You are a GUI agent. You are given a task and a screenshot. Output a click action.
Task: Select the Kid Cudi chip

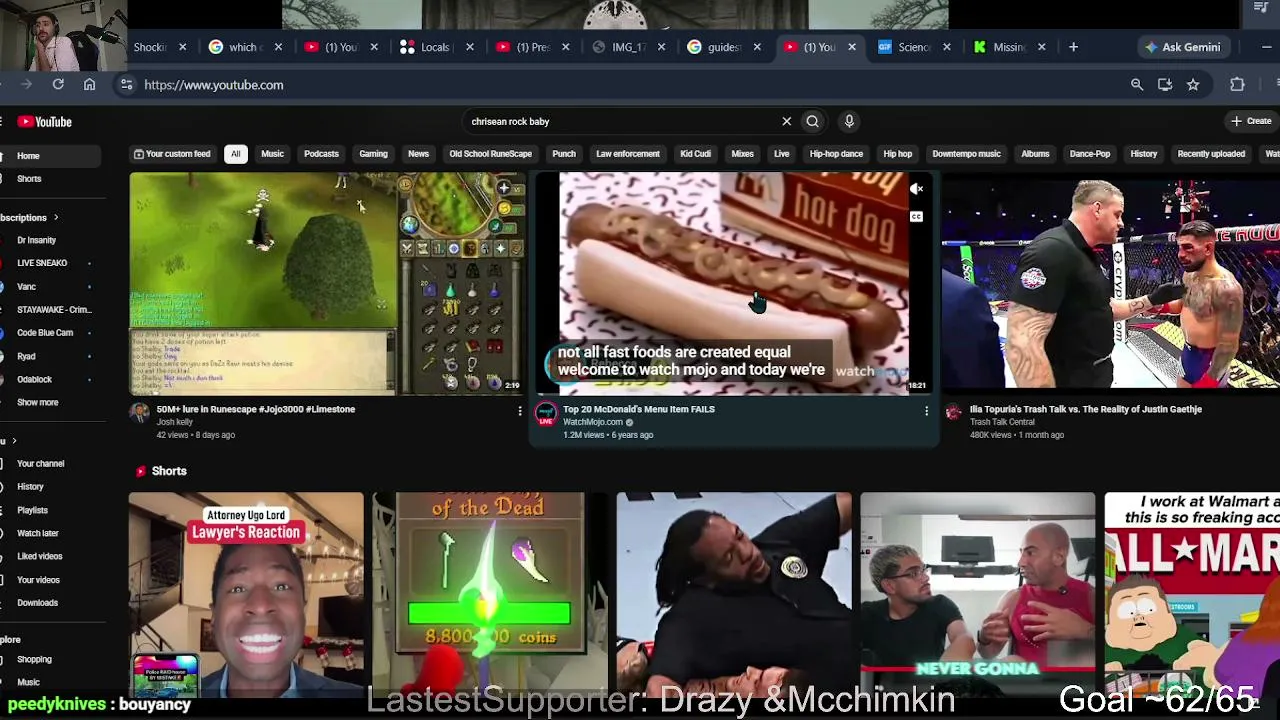[x=695, y=154]
